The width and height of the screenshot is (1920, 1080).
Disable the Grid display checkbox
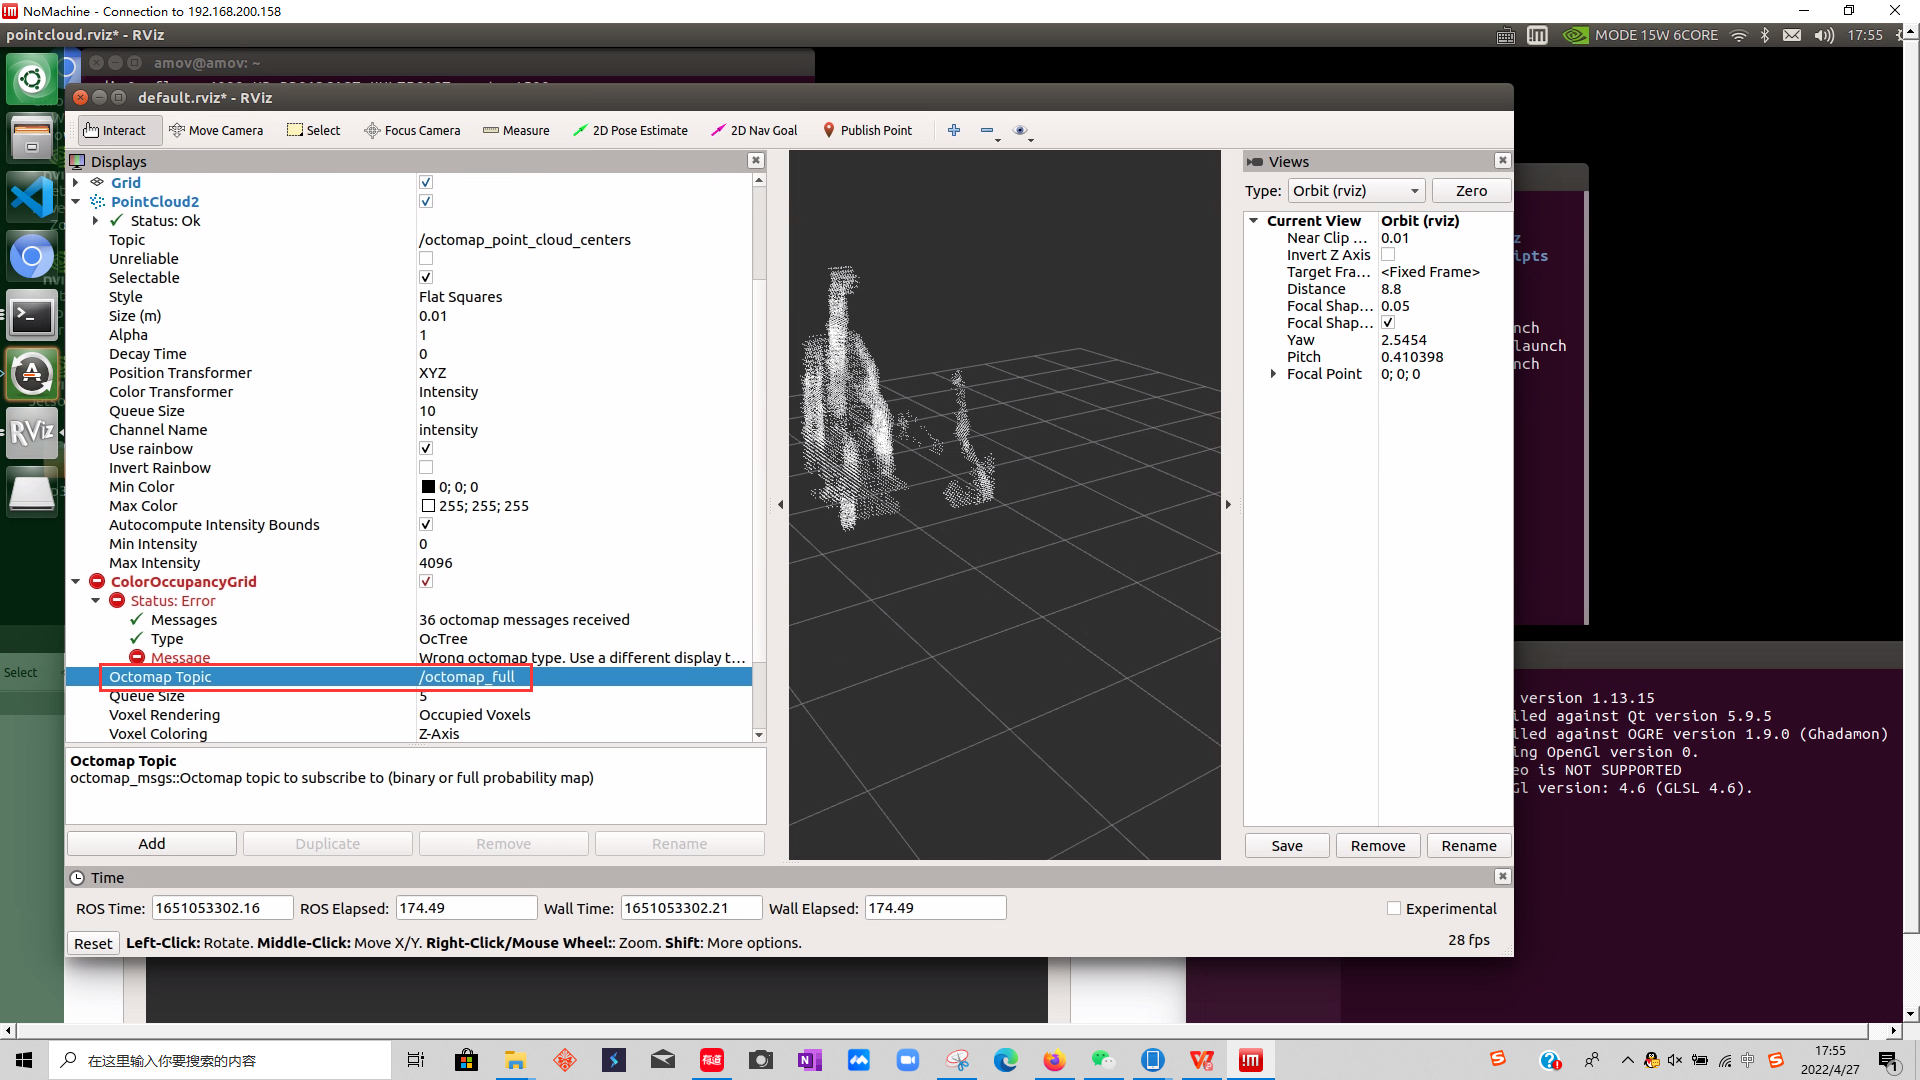point(426,182)
